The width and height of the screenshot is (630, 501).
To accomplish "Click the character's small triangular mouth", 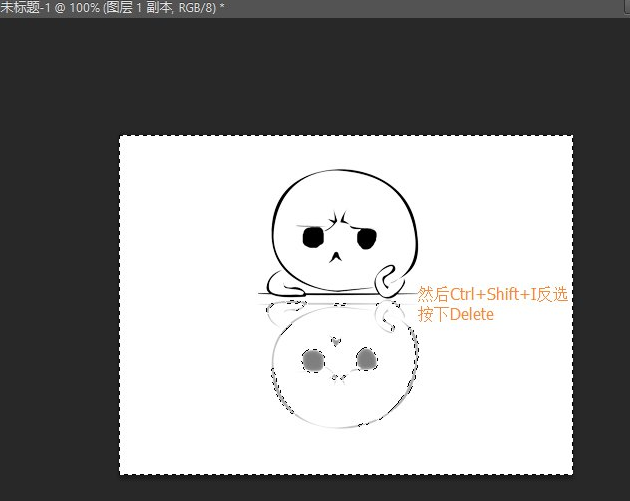I will (338, 257).
